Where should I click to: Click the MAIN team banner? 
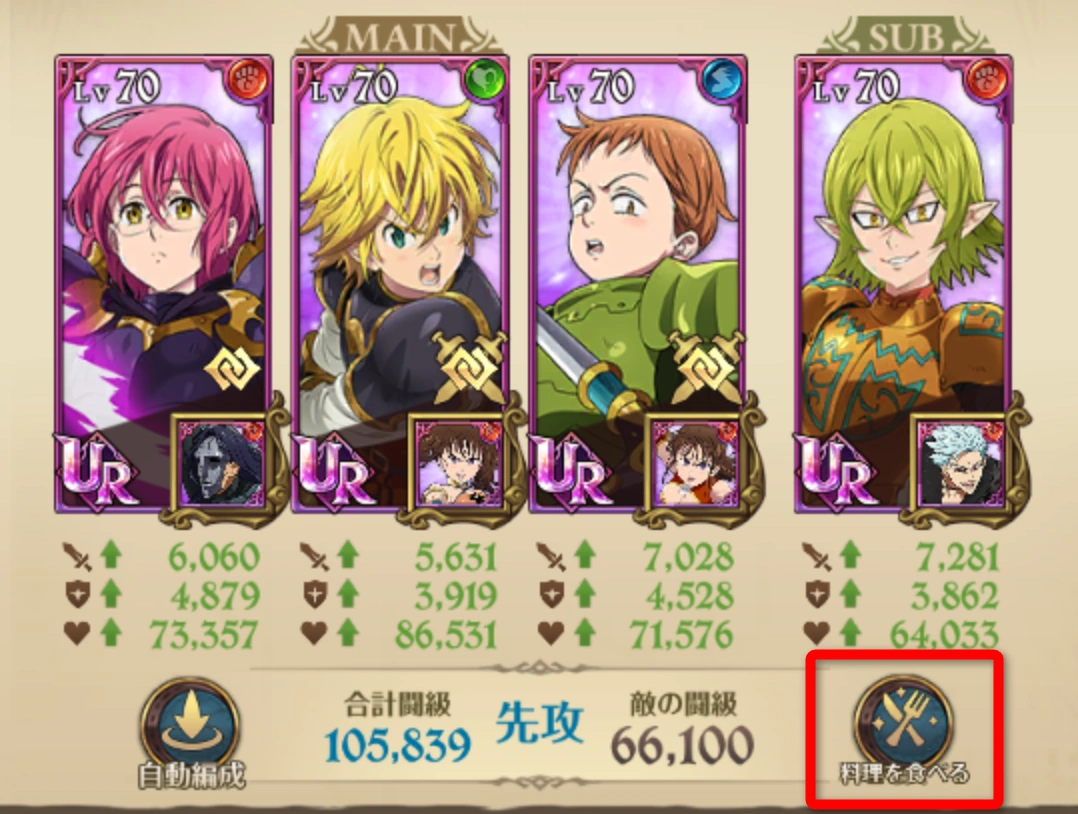click(x=402, y=36)
